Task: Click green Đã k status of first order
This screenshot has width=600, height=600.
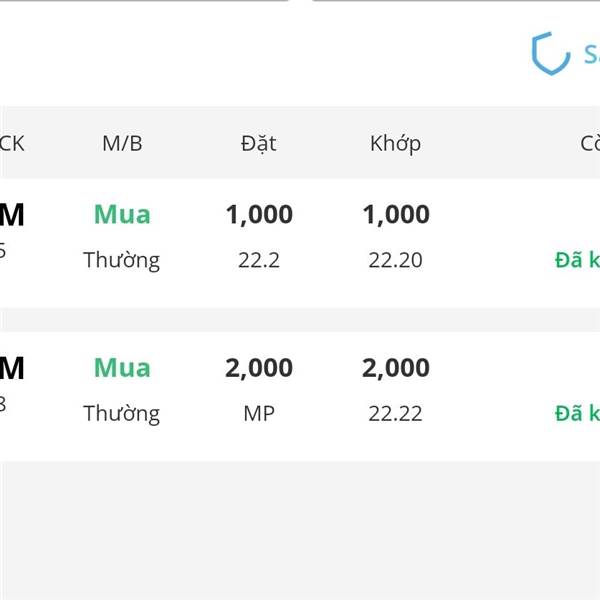Action: click(x=577, y=260)
